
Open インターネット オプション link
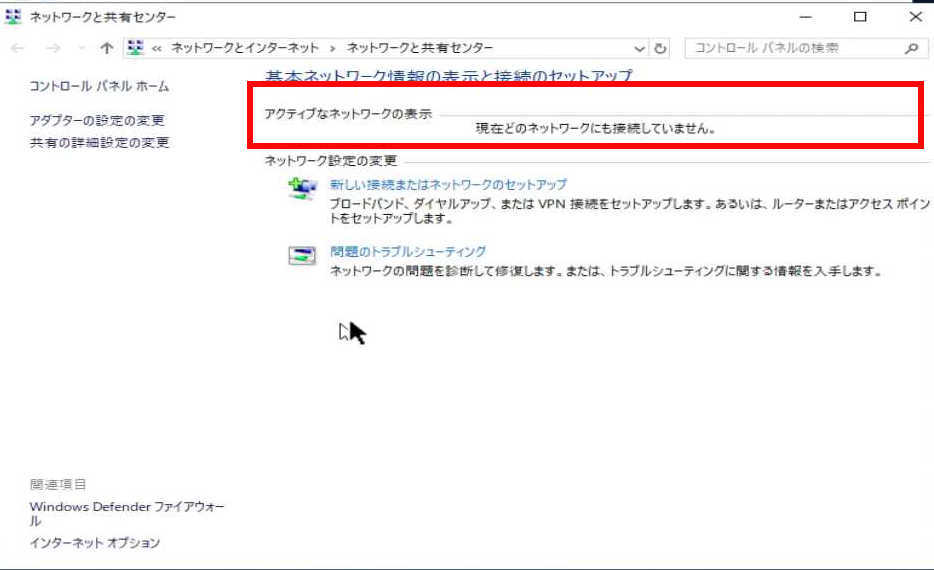[x=95, y=543]
